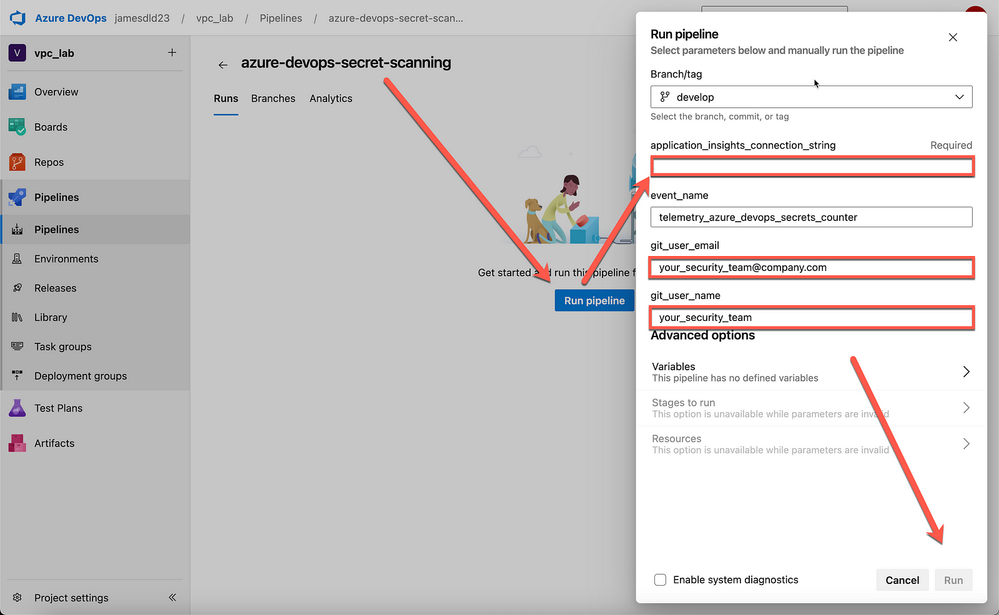Click the Azure DevOps title text
Screen dimensions: 999x615
tap(71, 18)
